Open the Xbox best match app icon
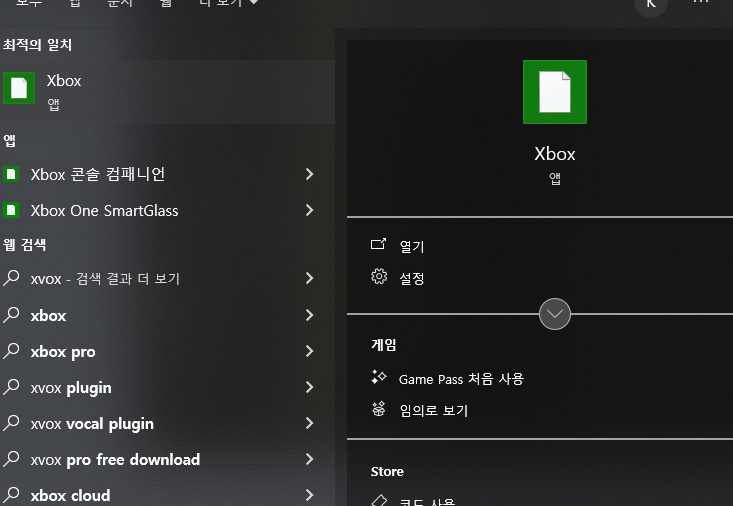 [19, 88]
